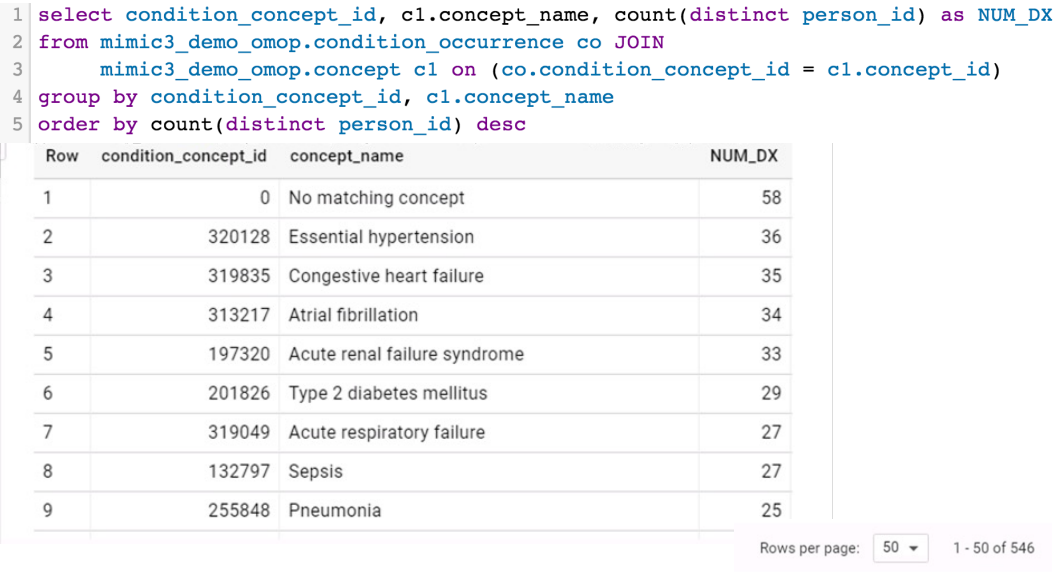Click the No matching concept cell
The width and height of the screenshot is (1063, 573).
click(x=376, y=198)
